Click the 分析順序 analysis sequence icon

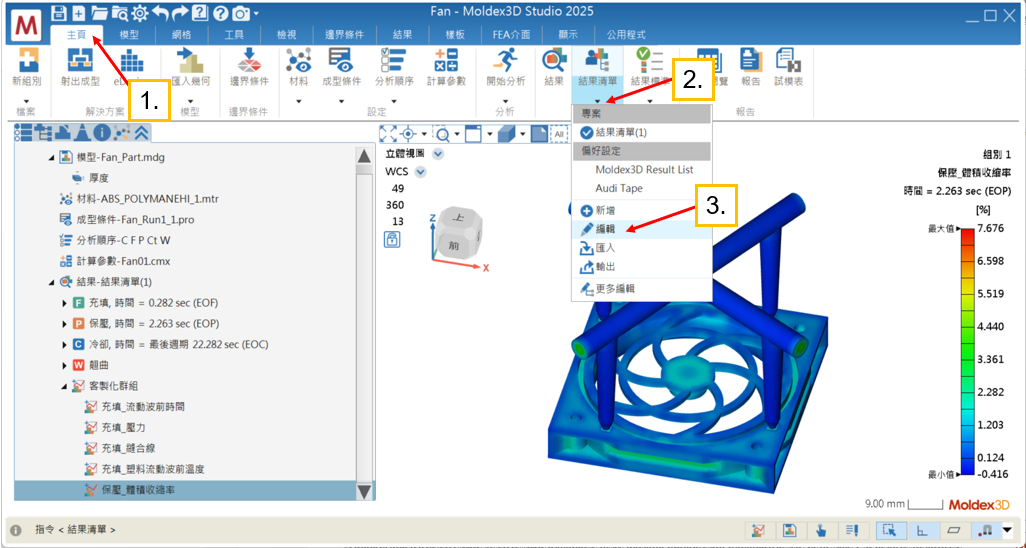(393, 60)
